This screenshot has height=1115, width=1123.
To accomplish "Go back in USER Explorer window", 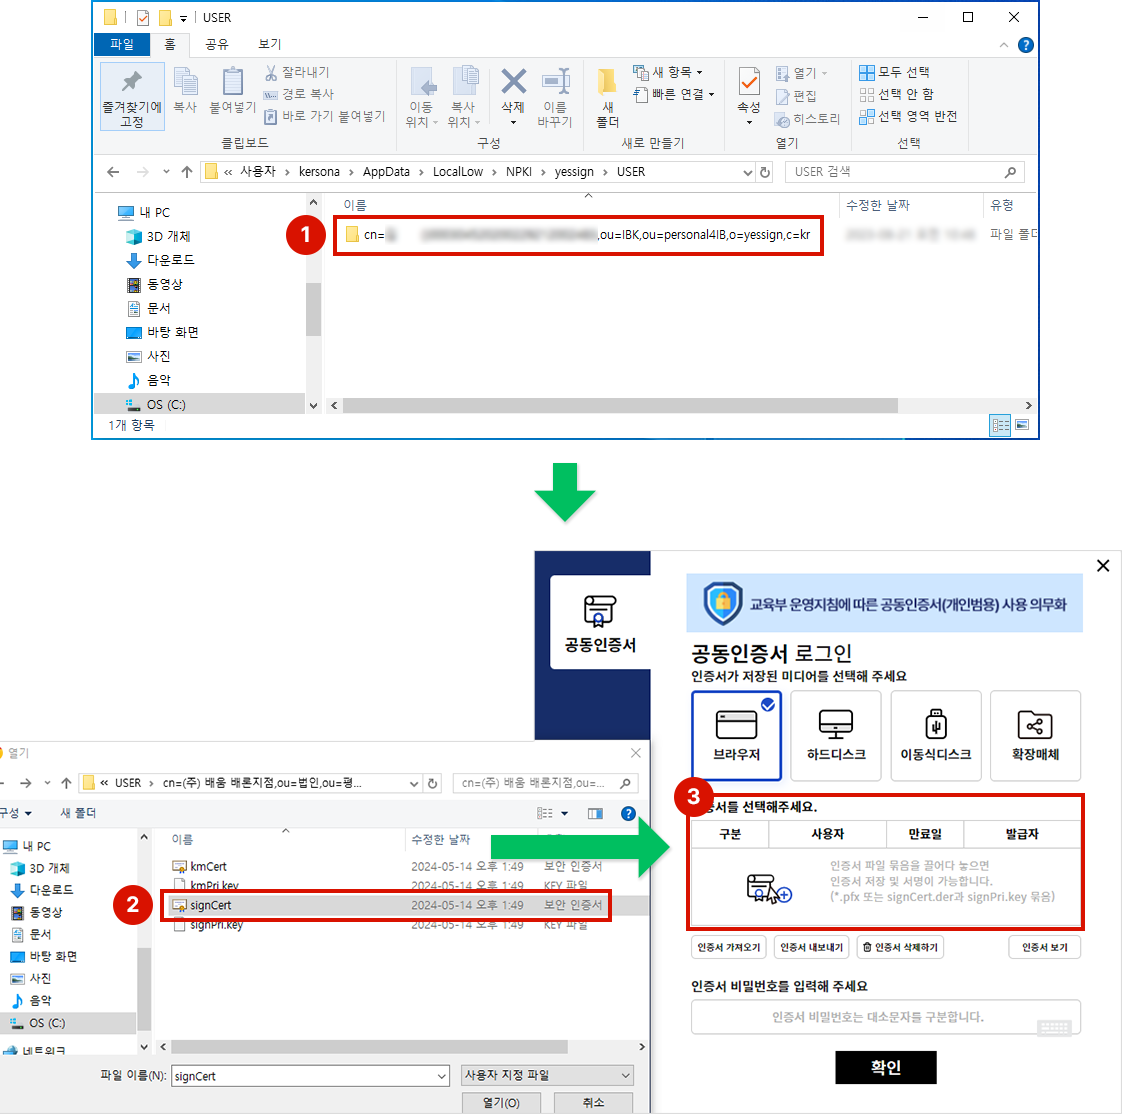I will coord(113,172).
